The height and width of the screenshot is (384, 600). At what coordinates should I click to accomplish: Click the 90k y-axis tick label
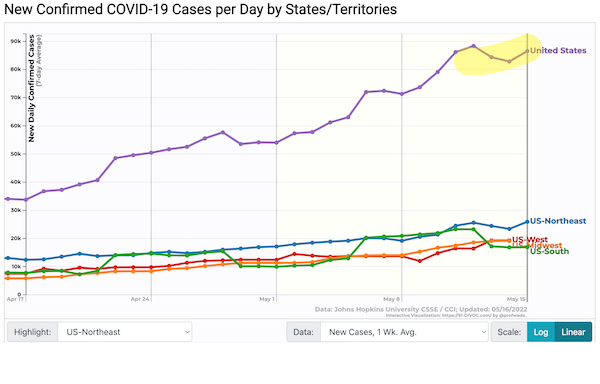tap(16, 41)
